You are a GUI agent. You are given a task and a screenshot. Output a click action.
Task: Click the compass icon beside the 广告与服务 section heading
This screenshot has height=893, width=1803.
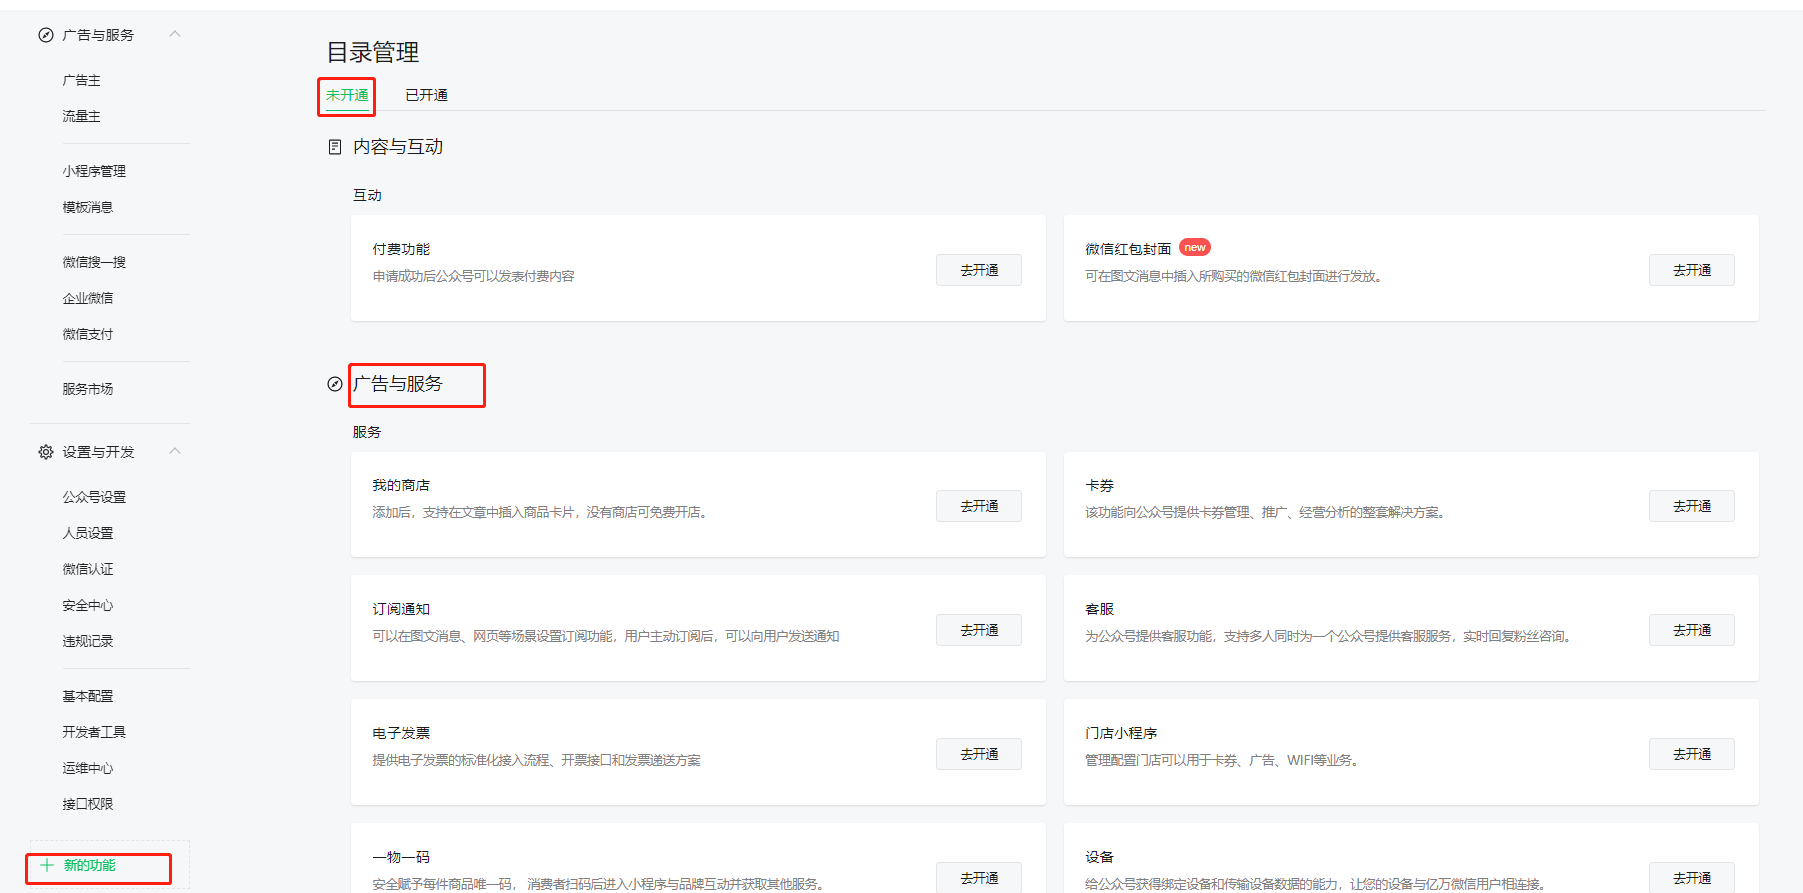tap(335, 384)
